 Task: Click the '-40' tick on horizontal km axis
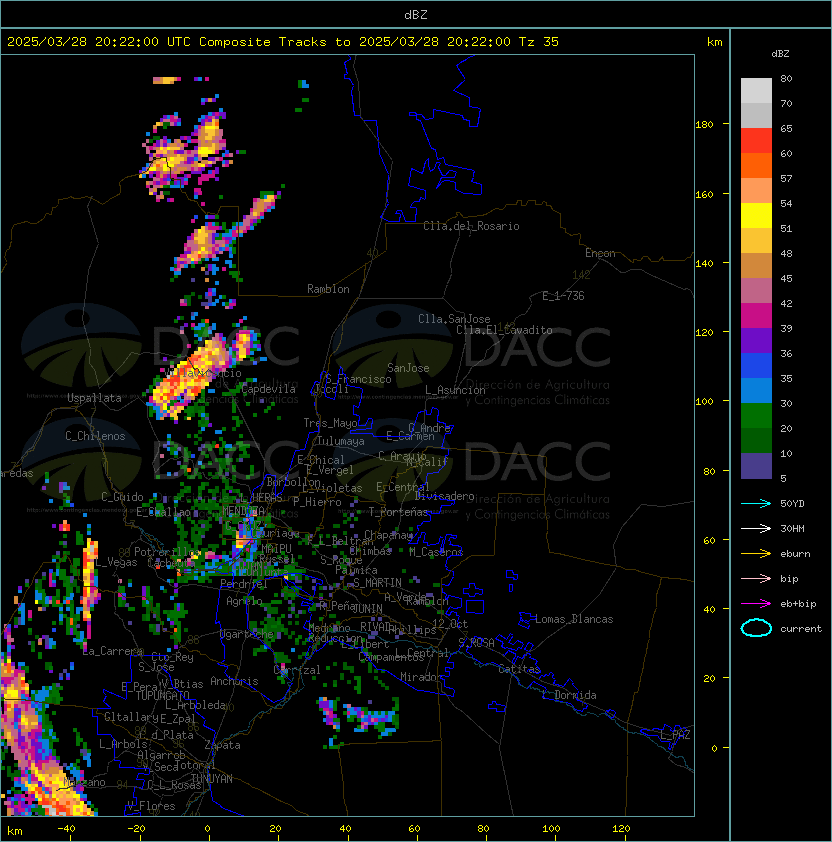point(66,829)
